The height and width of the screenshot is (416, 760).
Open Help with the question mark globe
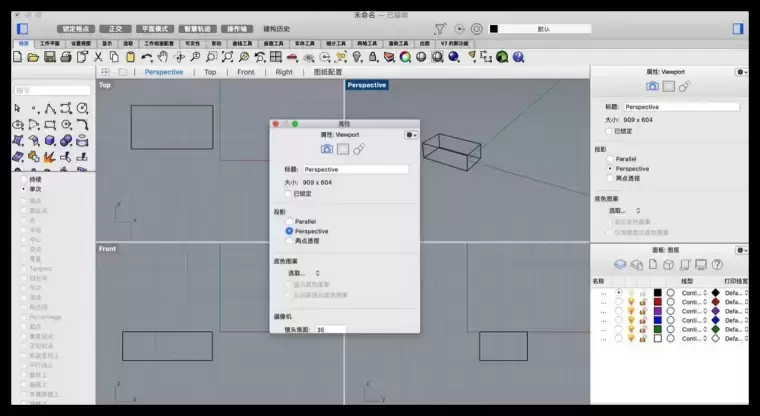(518, 57)
